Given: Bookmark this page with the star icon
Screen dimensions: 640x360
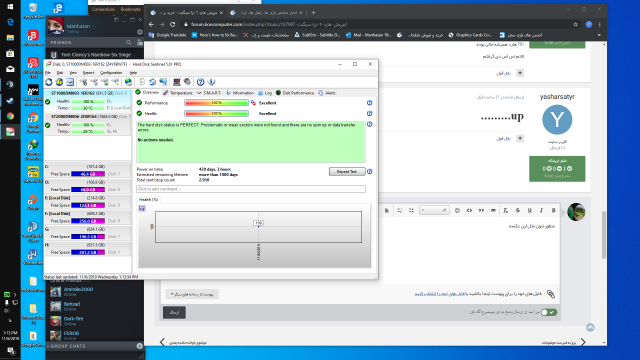Looking at the screenshot, I should click(x=576, y=24).
